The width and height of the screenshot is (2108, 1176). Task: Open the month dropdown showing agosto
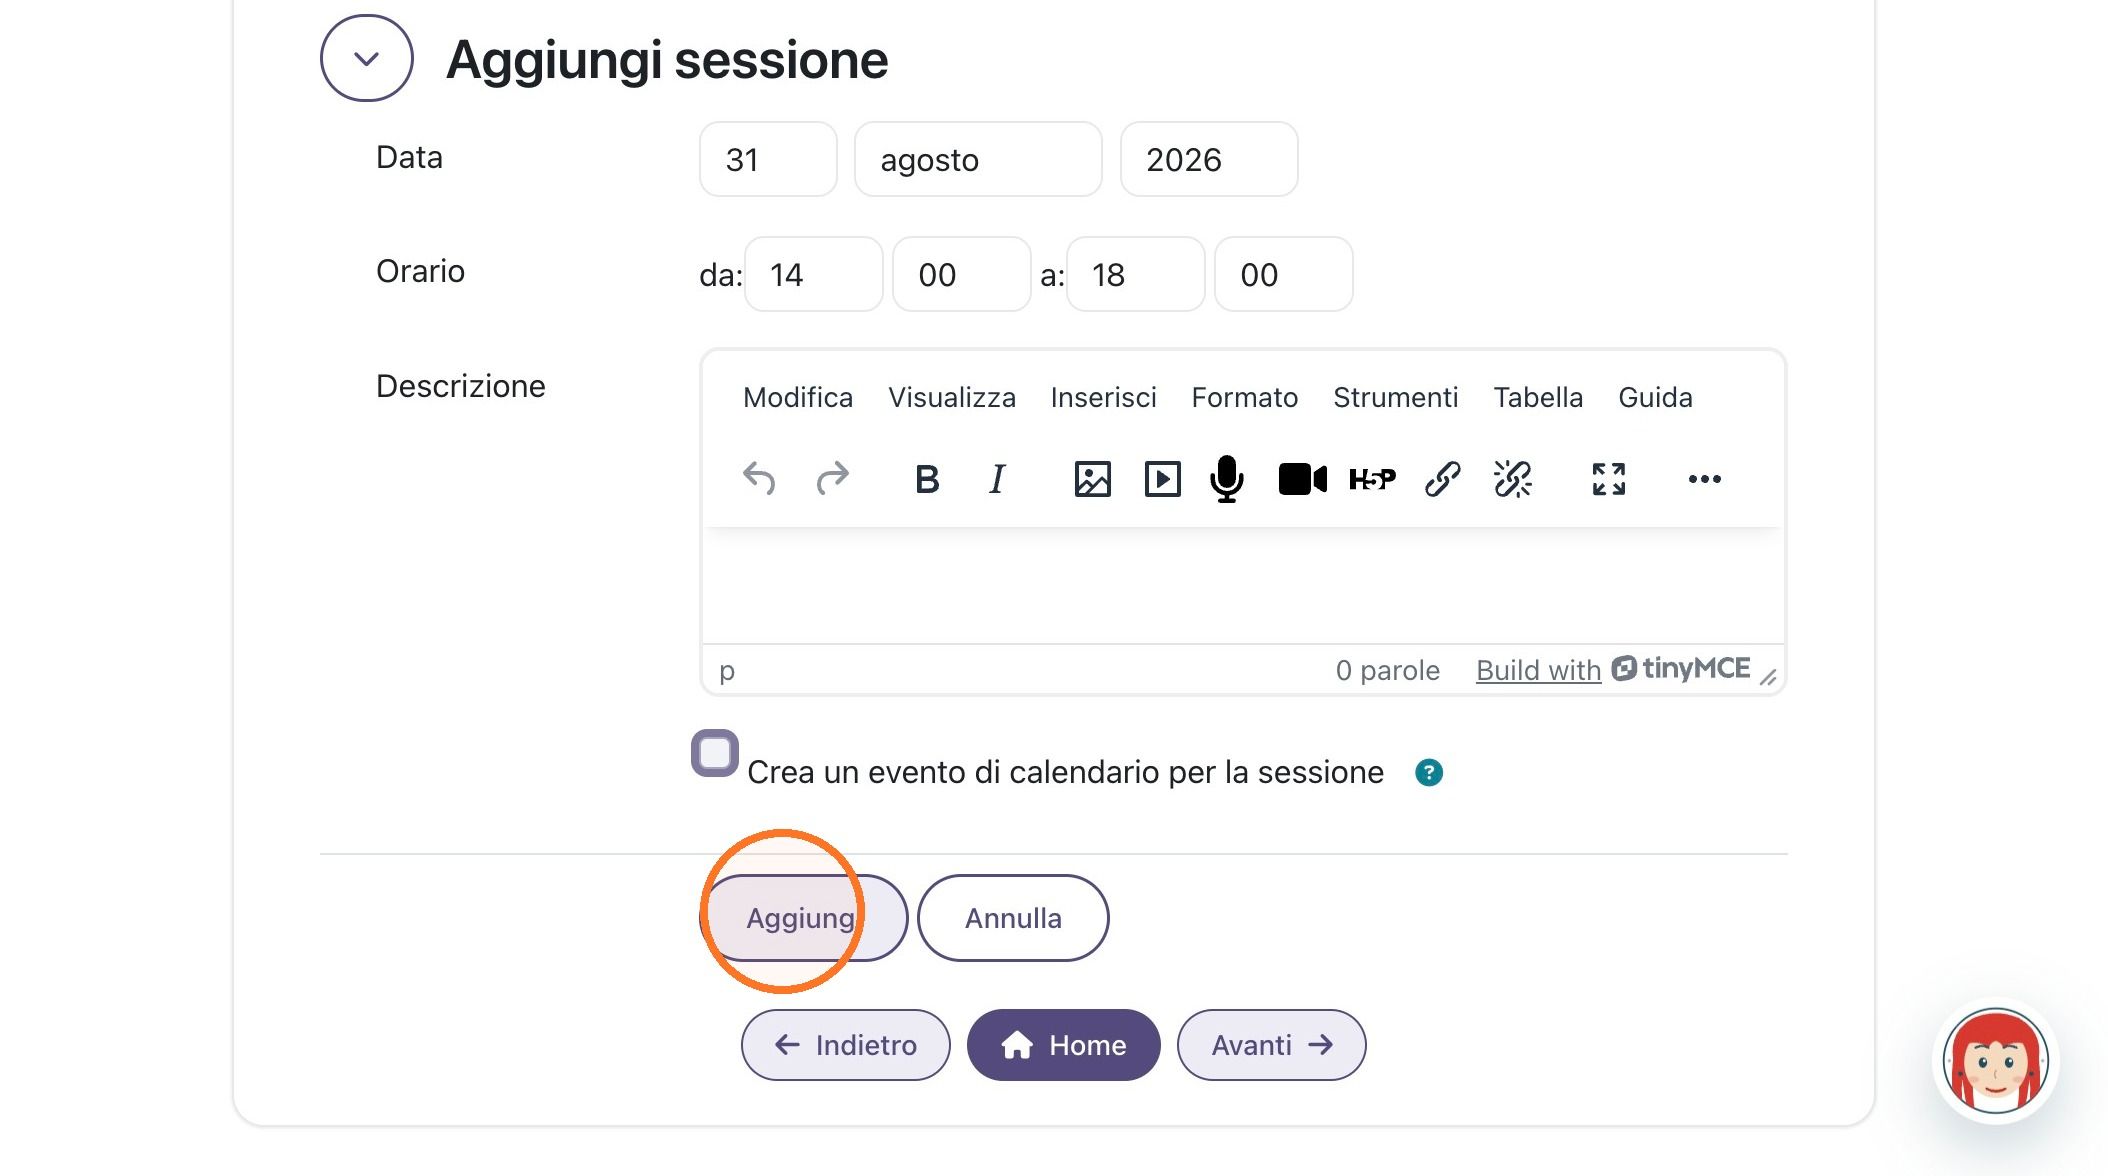[978, 159]
